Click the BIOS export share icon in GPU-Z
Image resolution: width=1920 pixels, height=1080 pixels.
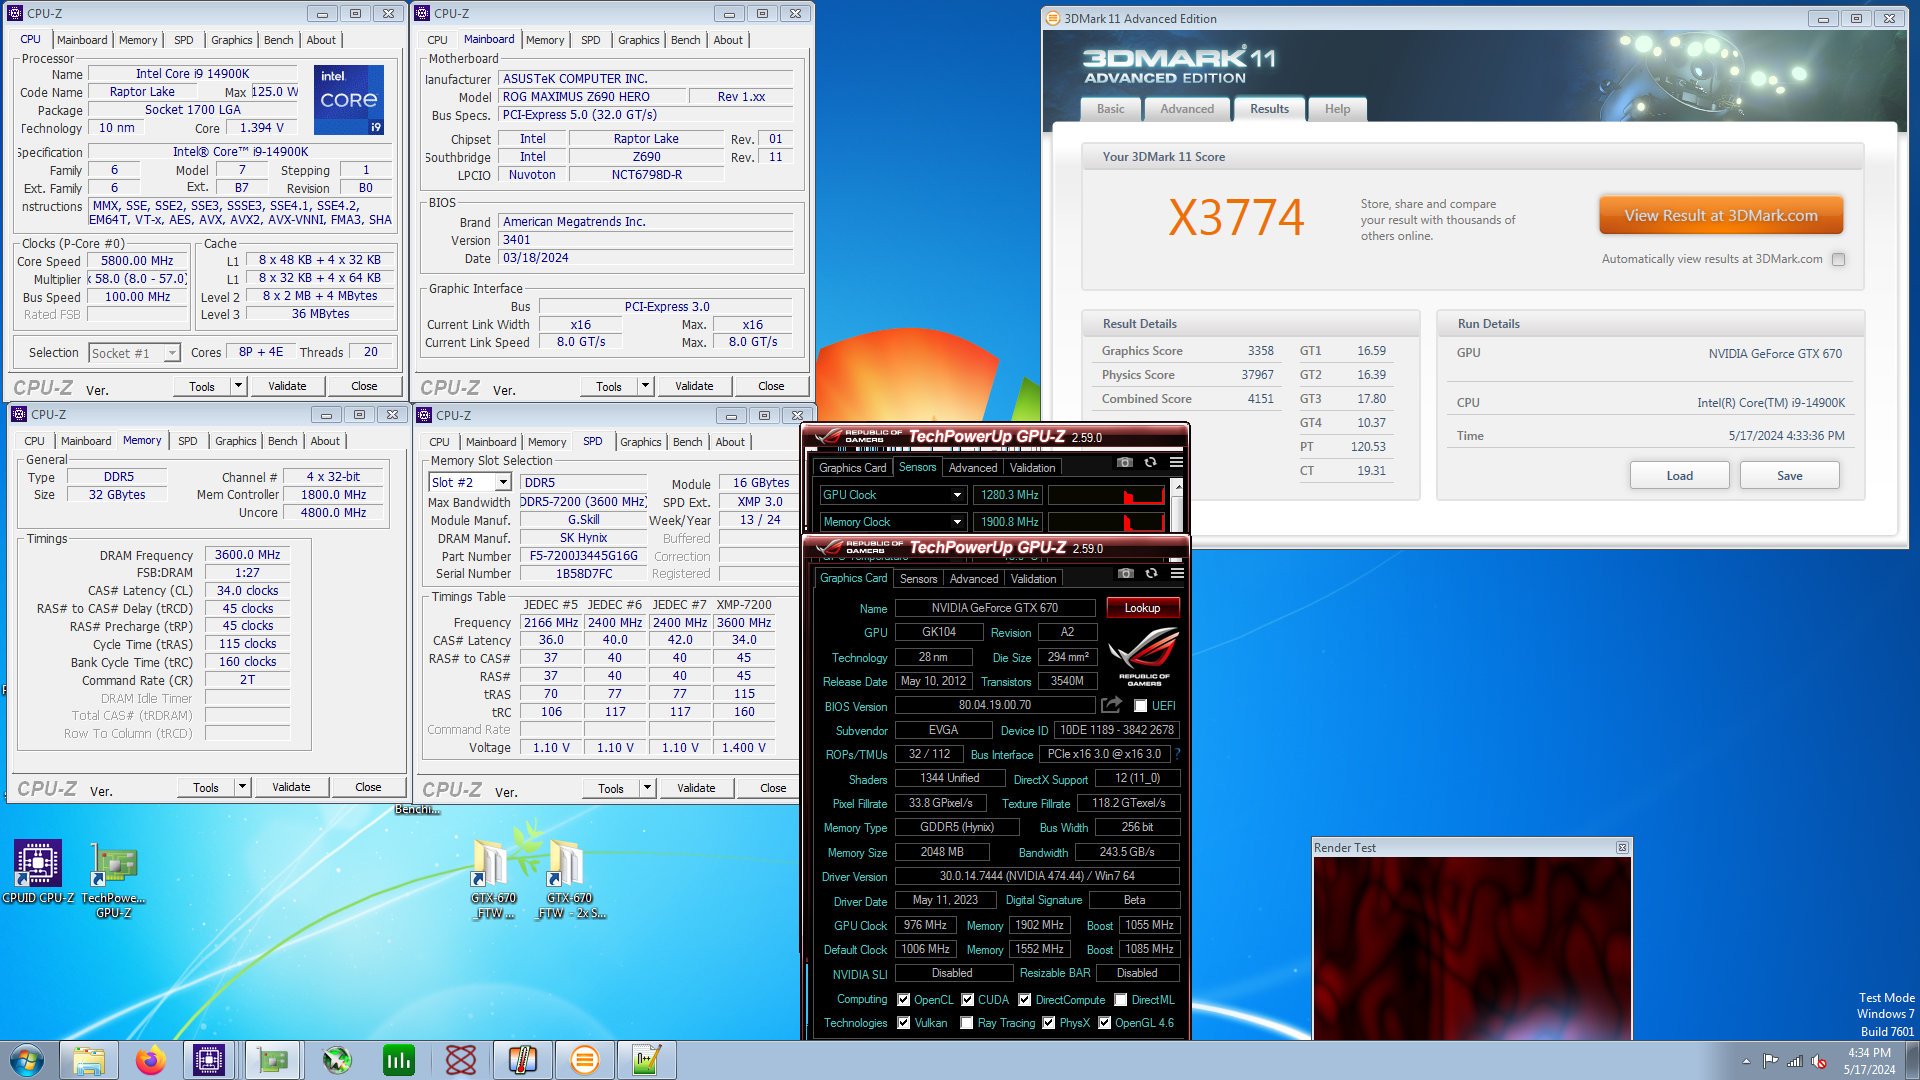click(x=1112, y=705)
